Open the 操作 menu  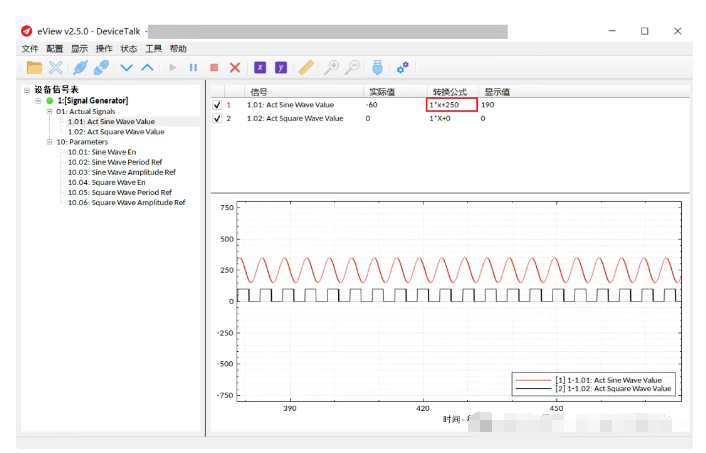[104, 49]
